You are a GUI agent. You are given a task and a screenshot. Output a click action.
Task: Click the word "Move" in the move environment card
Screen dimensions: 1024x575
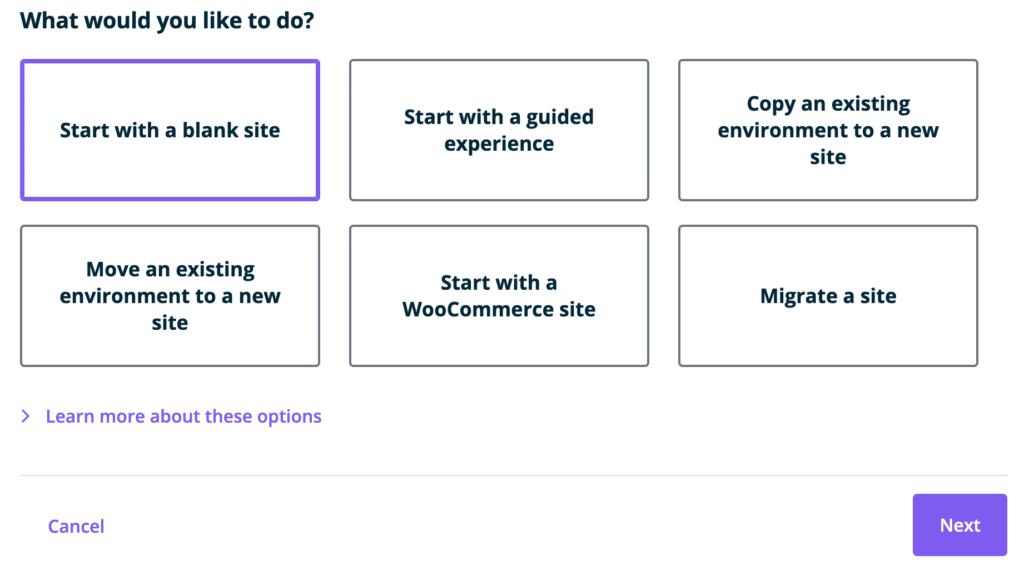pos(112,269)
